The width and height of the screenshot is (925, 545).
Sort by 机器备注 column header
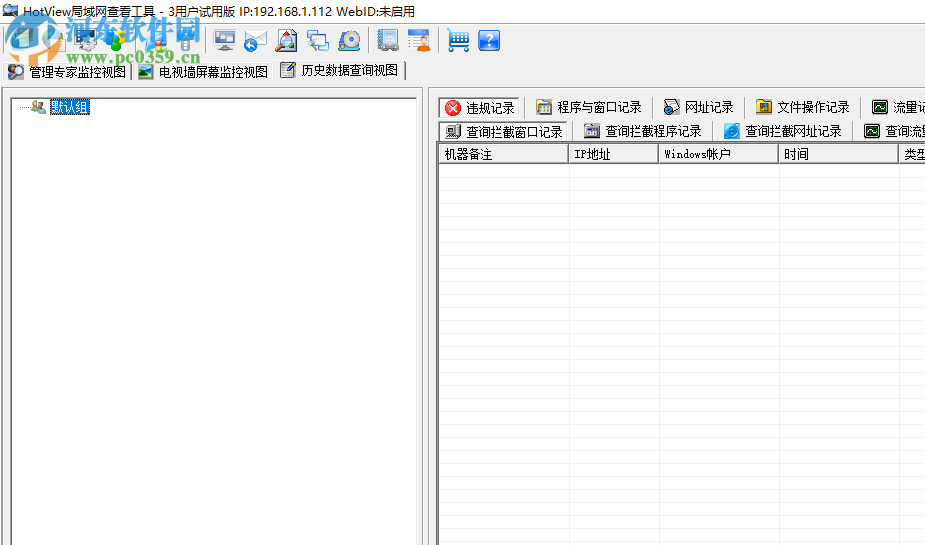point(503,155)
